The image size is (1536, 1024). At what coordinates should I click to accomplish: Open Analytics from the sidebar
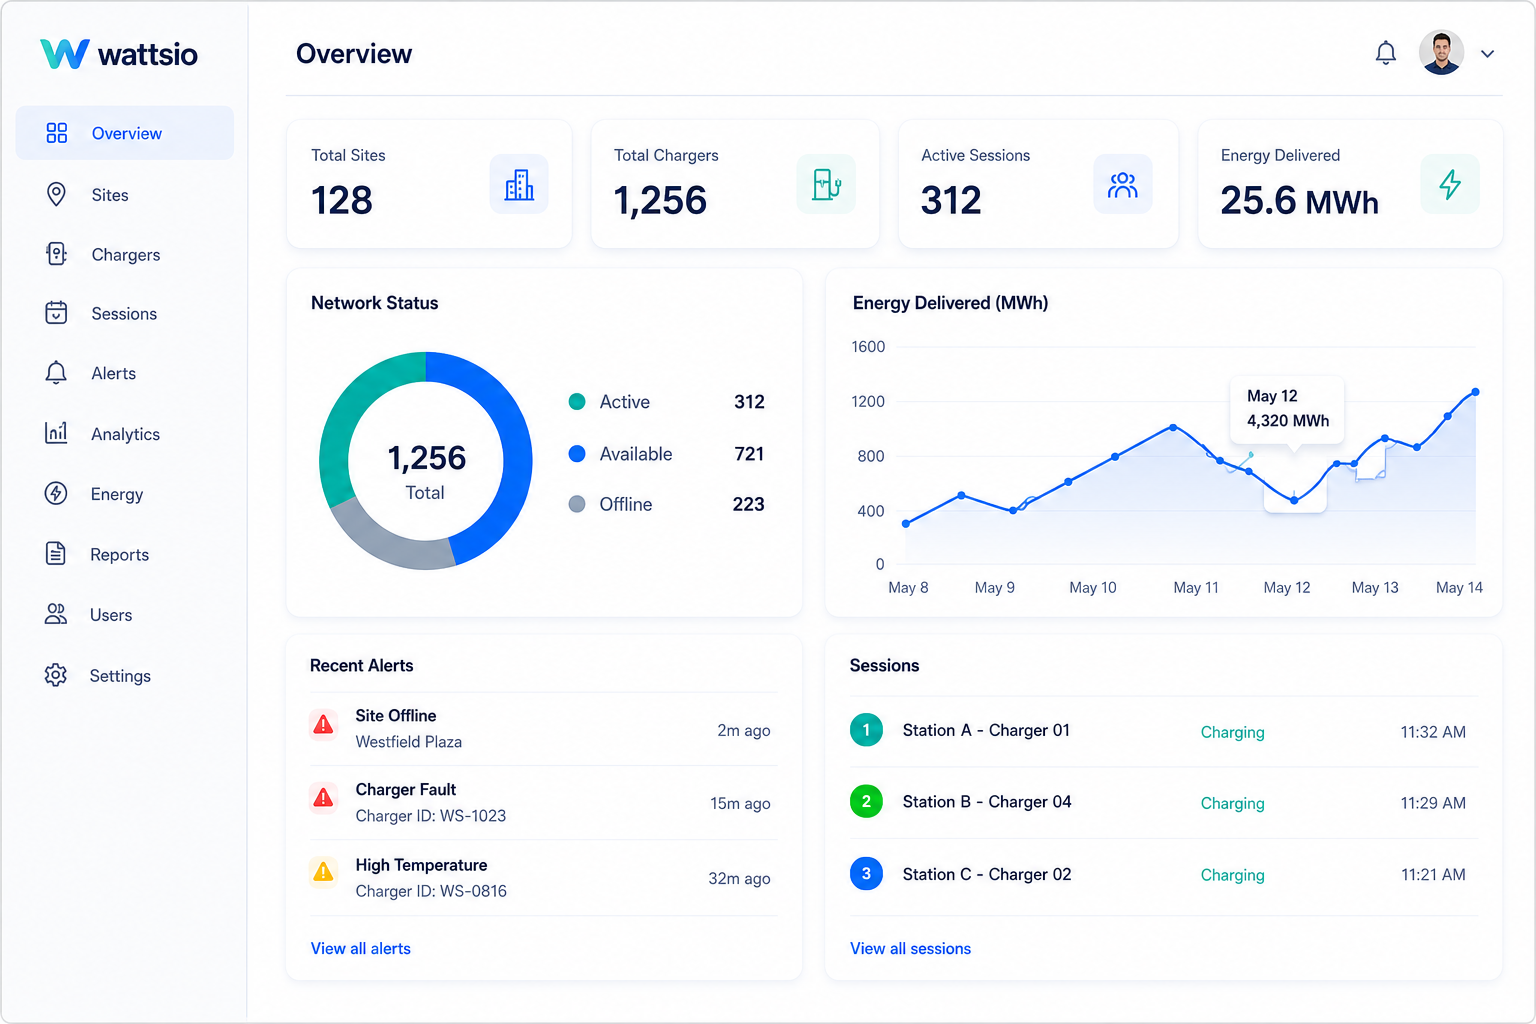(125, 434)
